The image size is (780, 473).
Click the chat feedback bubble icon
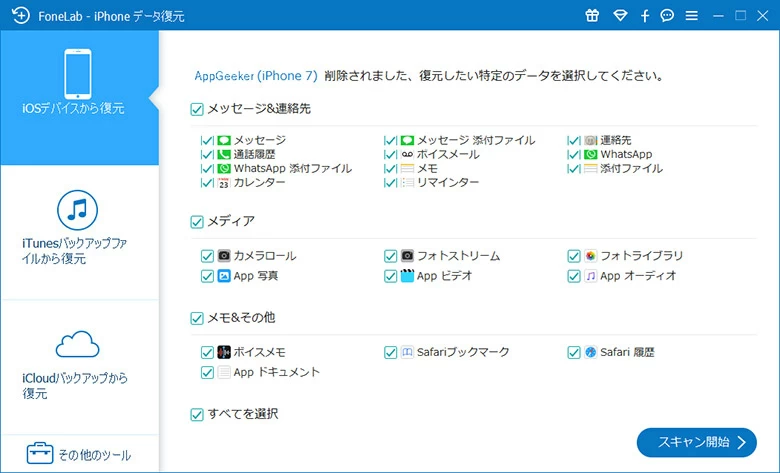tap(667, 16)
